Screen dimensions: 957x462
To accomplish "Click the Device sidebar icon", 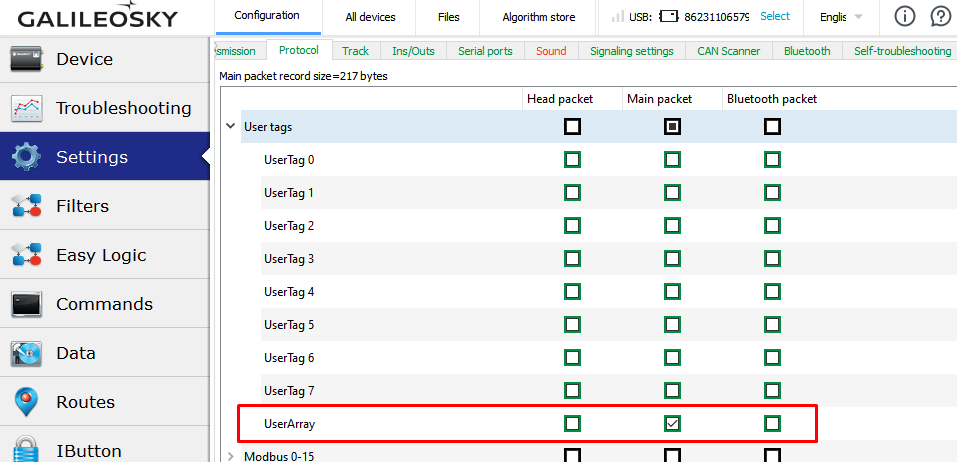I will (x=27, y=59).
